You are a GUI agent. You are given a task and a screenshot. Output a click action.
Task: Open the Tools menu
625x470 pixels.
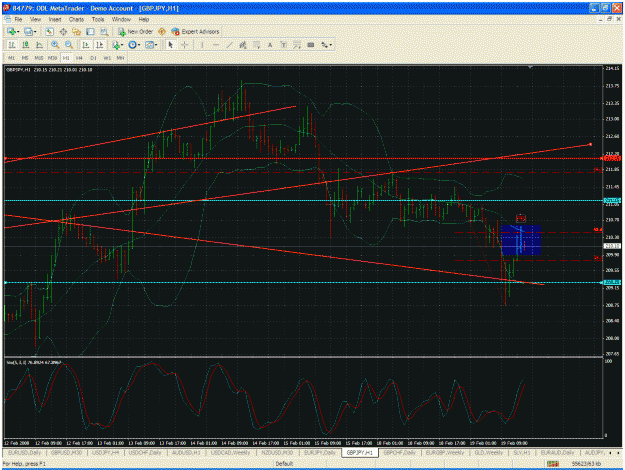coord(98,19)
